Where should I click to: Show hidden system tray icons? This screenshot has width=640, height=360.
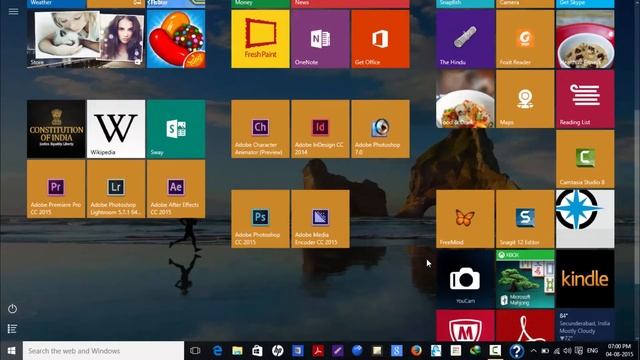533,351
